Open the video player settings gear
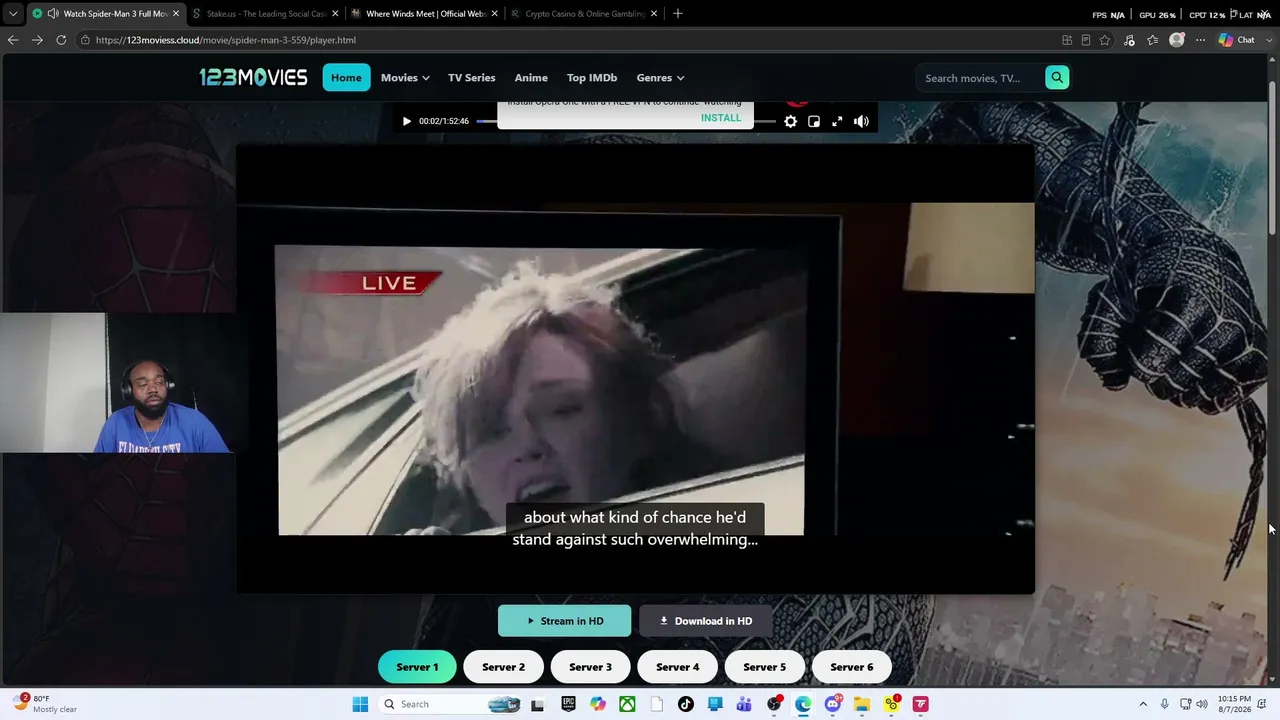The width and height of the screenshot is (1280, 720). click(790, 121)
